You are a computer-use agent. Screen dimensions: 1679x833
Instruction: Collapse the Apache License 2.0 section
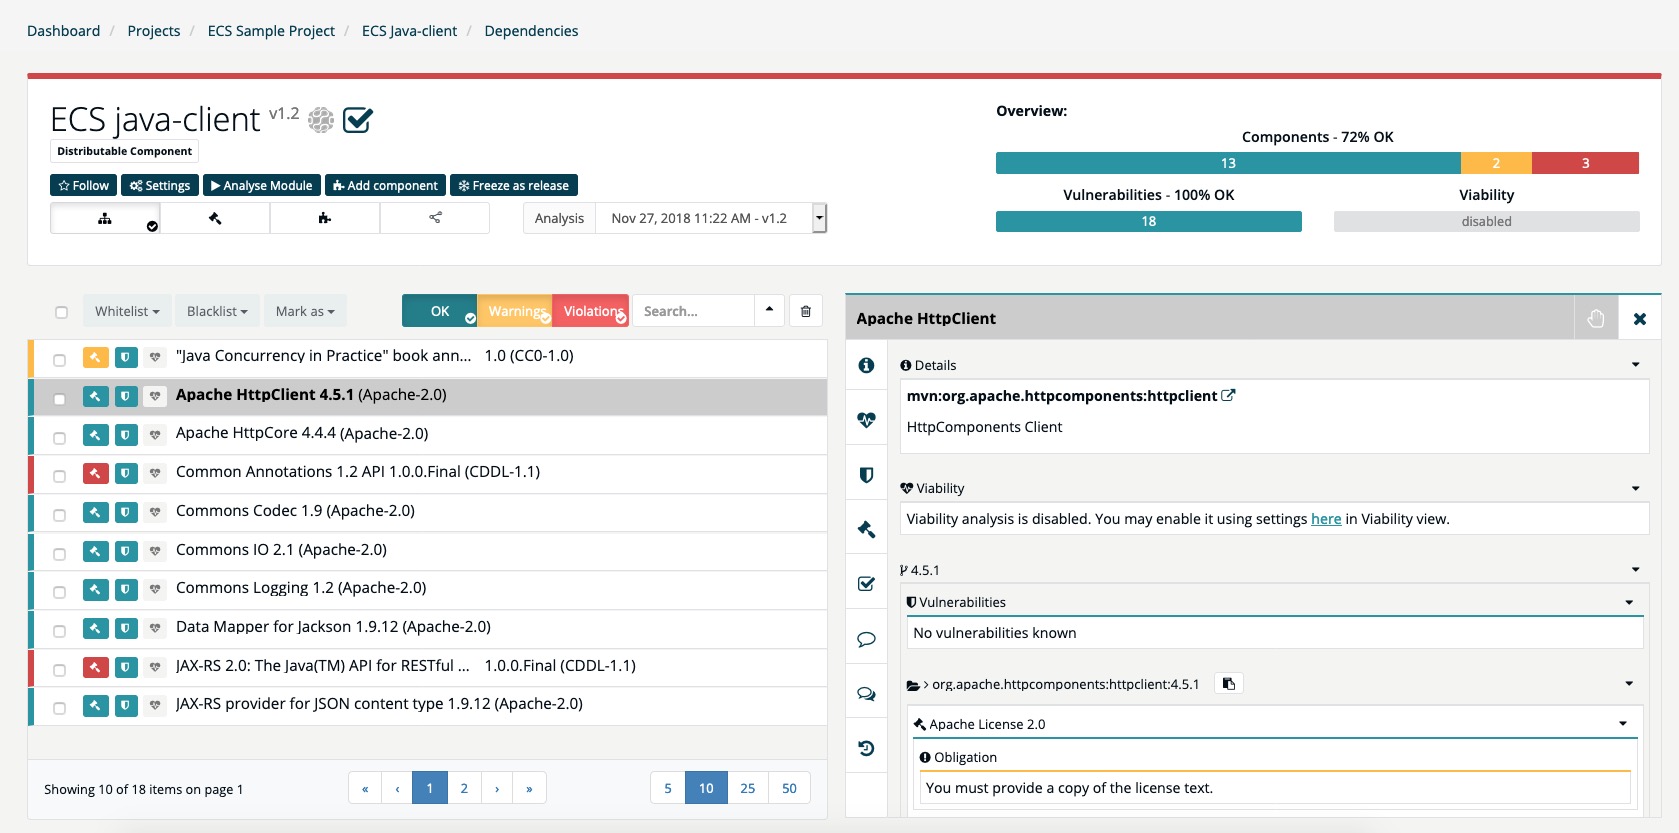click(1623, 724)
